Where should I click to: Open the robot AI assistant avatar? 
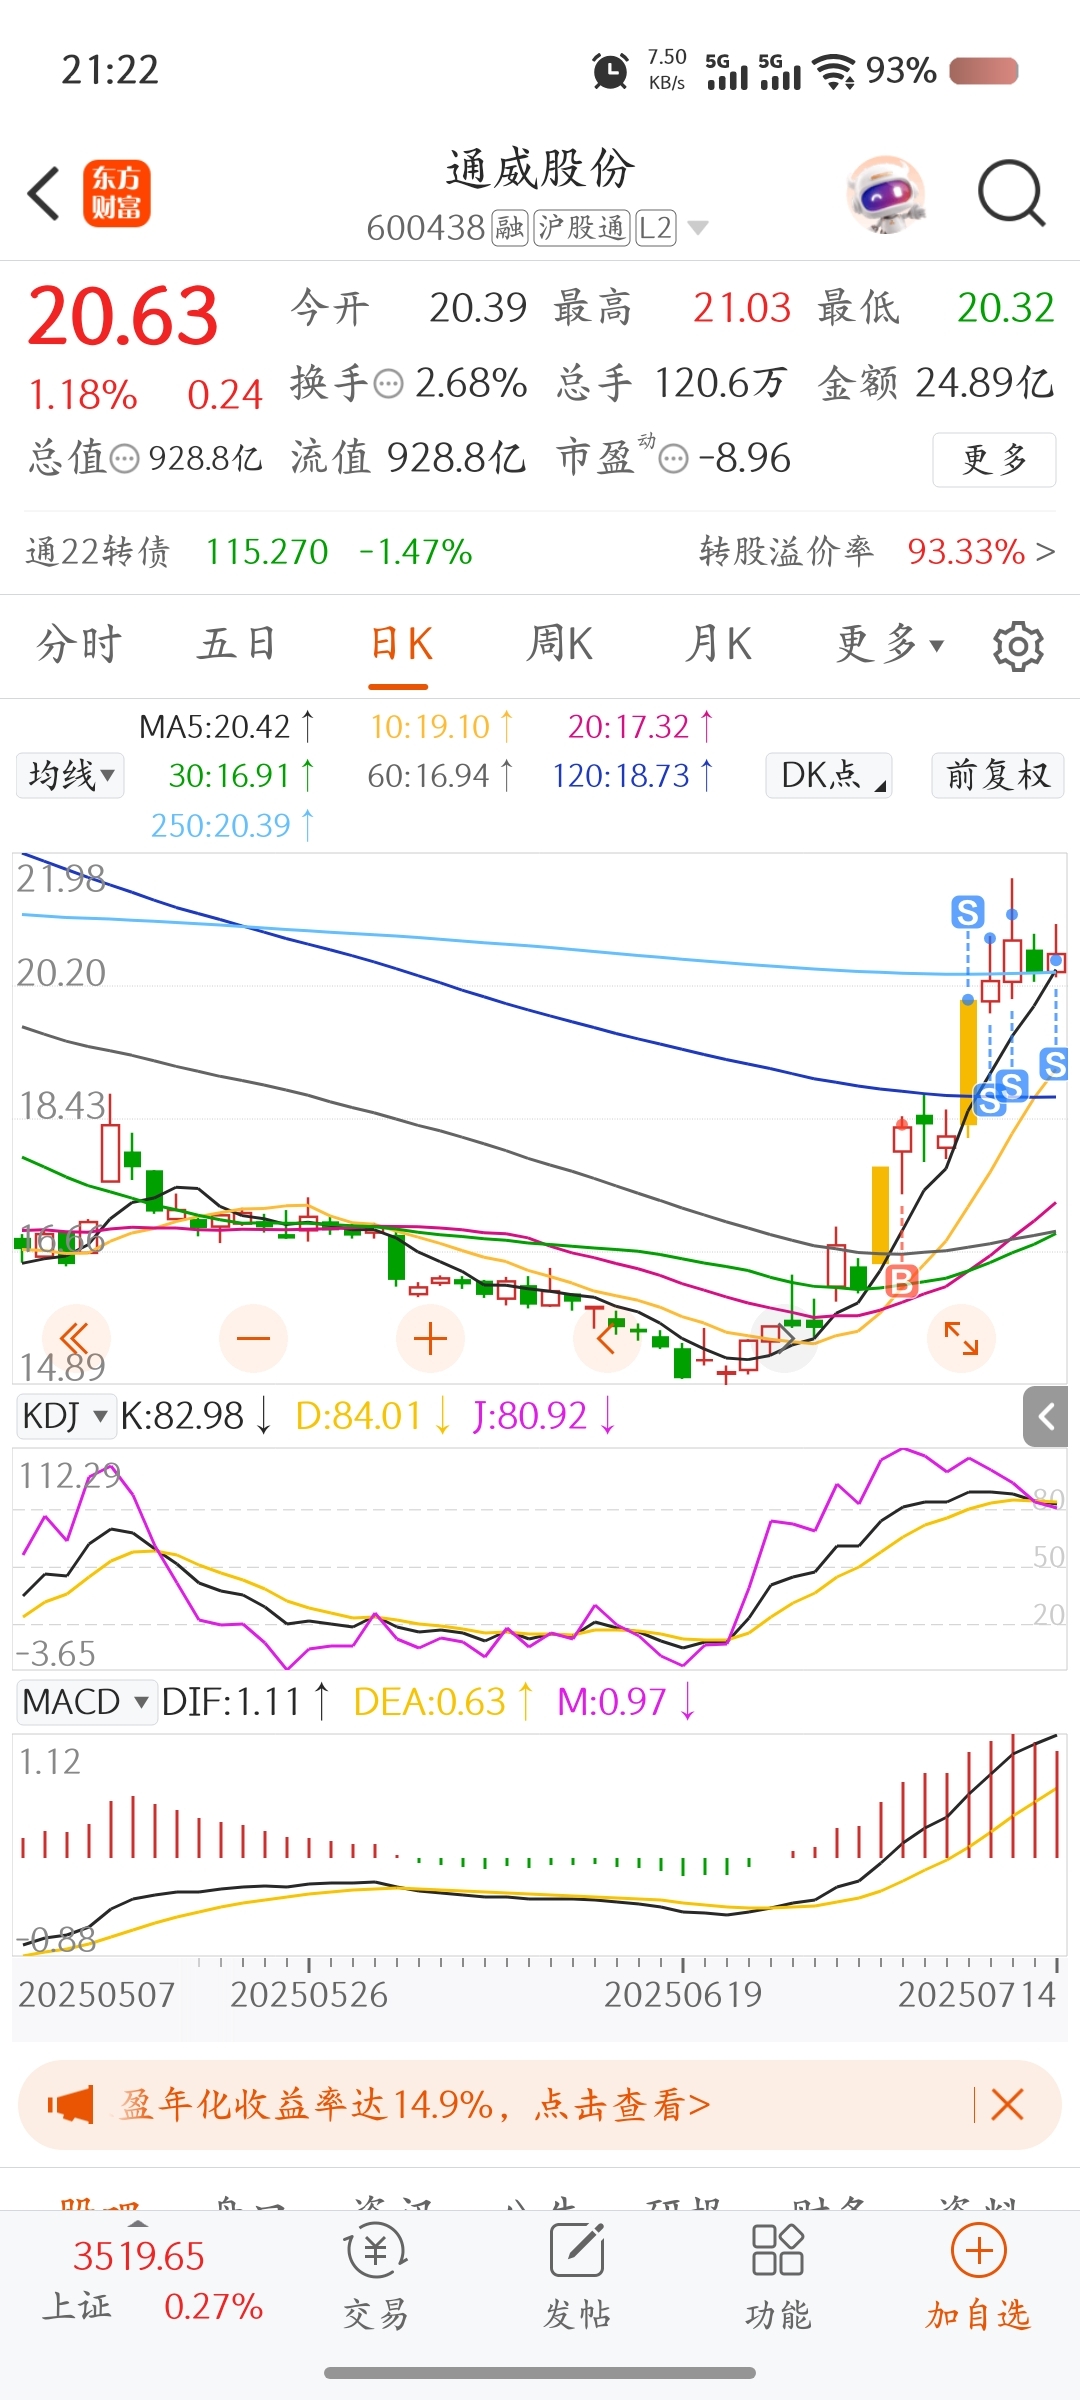point(884,194)
